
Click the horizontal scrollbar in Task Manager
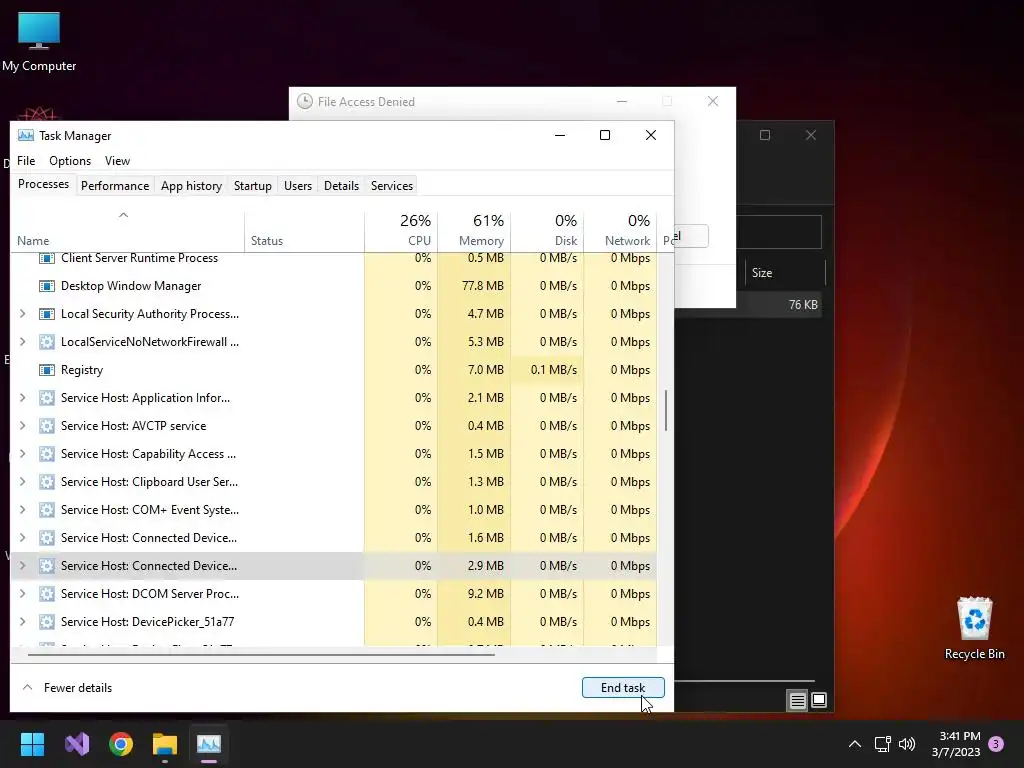pyautogui.click(x=261, y=654)
